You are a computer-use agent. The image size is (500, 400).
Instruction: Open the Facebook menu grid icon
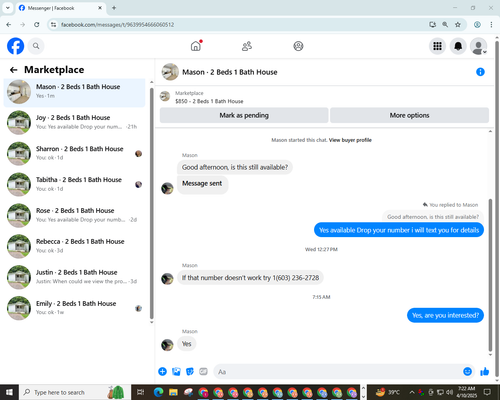437,46
